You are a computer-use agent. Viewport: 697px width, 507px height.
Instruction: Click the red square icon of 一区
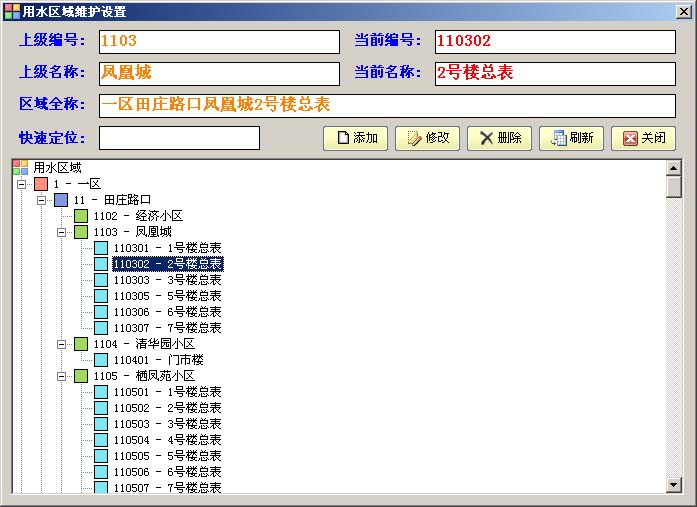[41, 184]
